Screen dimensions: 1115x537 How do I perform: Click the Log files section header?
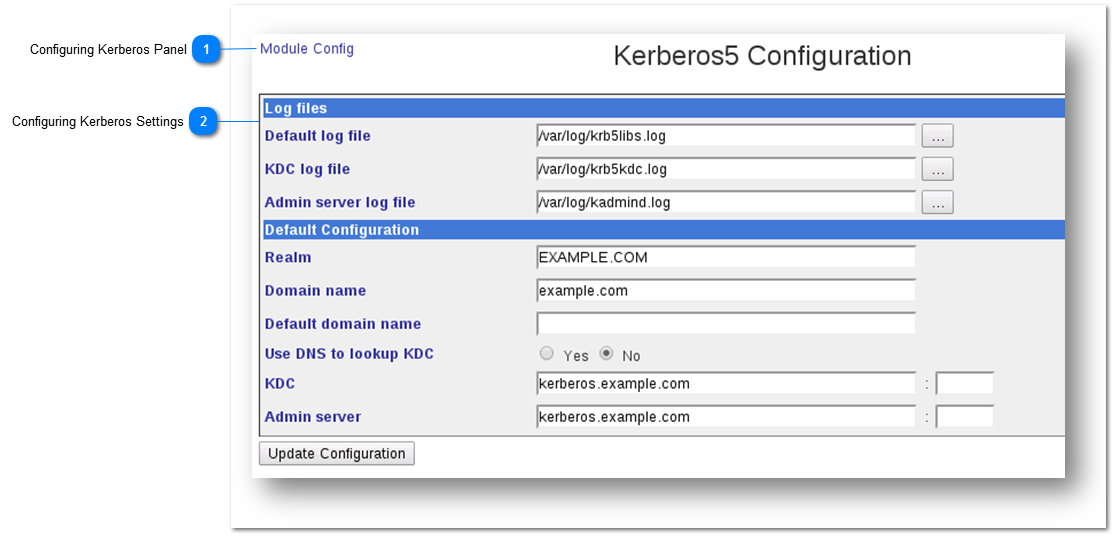pos(663,109)
